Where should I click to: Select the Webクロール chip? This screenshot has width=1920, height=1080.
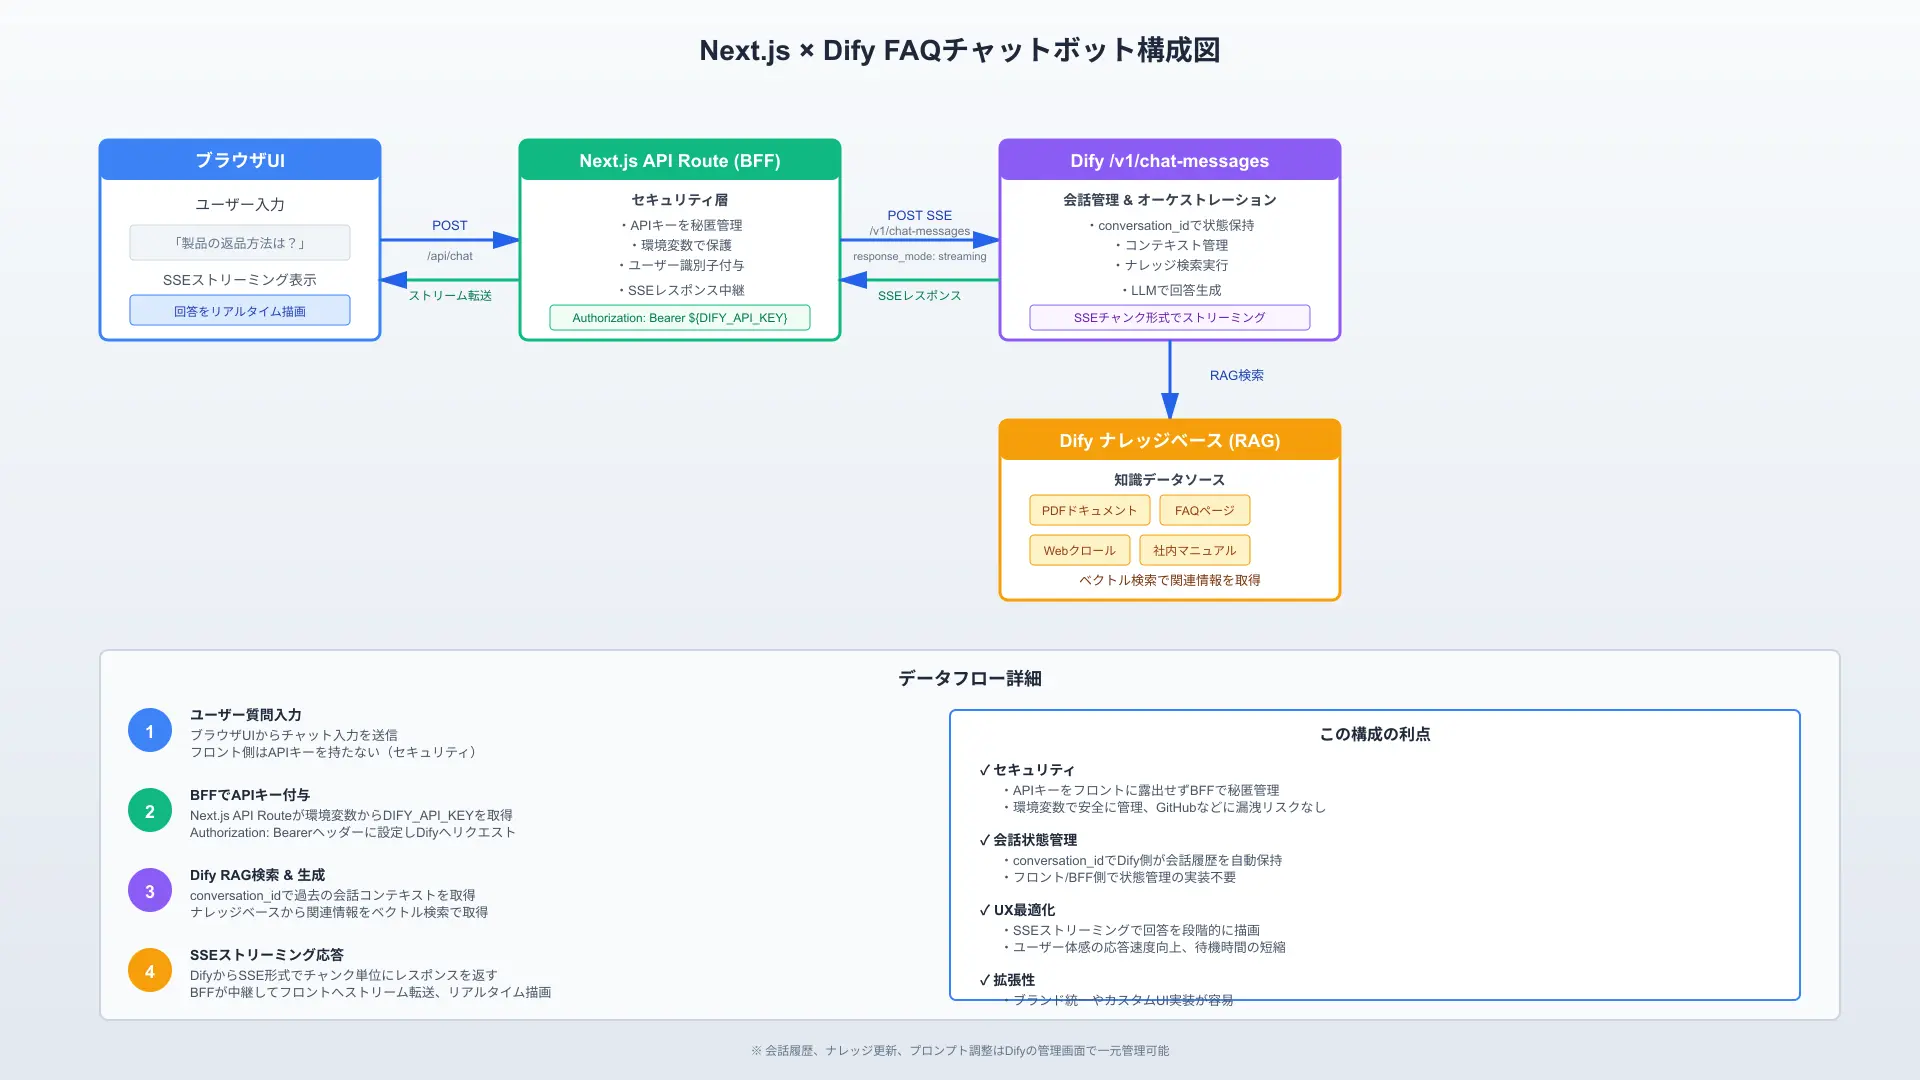click(1080, 550)
